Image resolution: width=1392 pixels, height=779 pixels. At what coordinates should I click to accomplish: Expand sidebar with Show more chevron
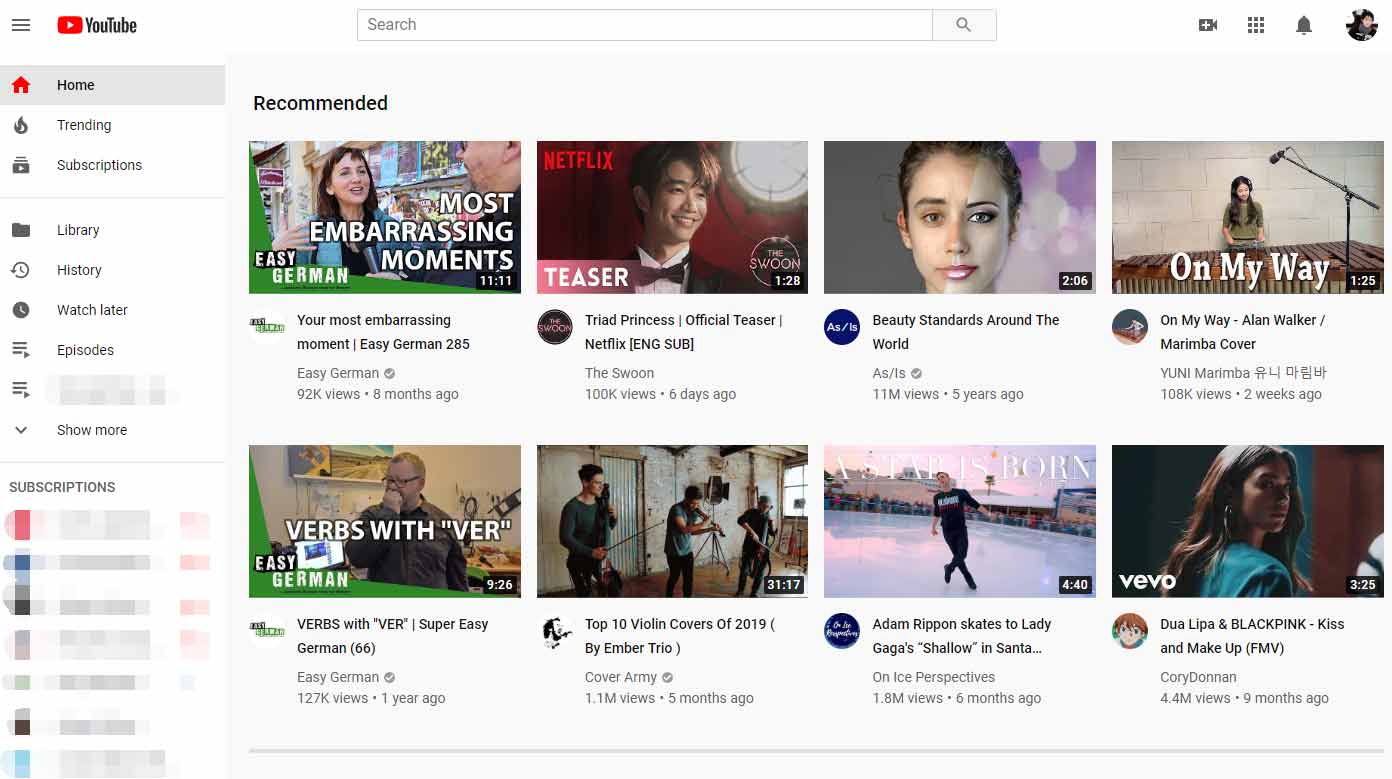21,430
